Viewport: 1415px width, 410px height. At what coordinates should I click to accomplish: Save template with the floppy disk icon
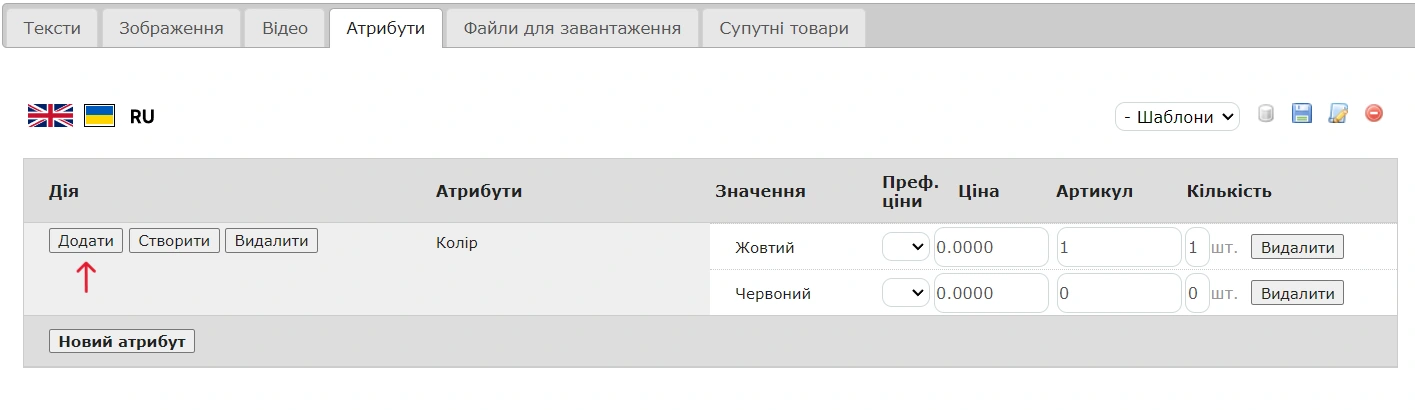tap(1301, 114)
